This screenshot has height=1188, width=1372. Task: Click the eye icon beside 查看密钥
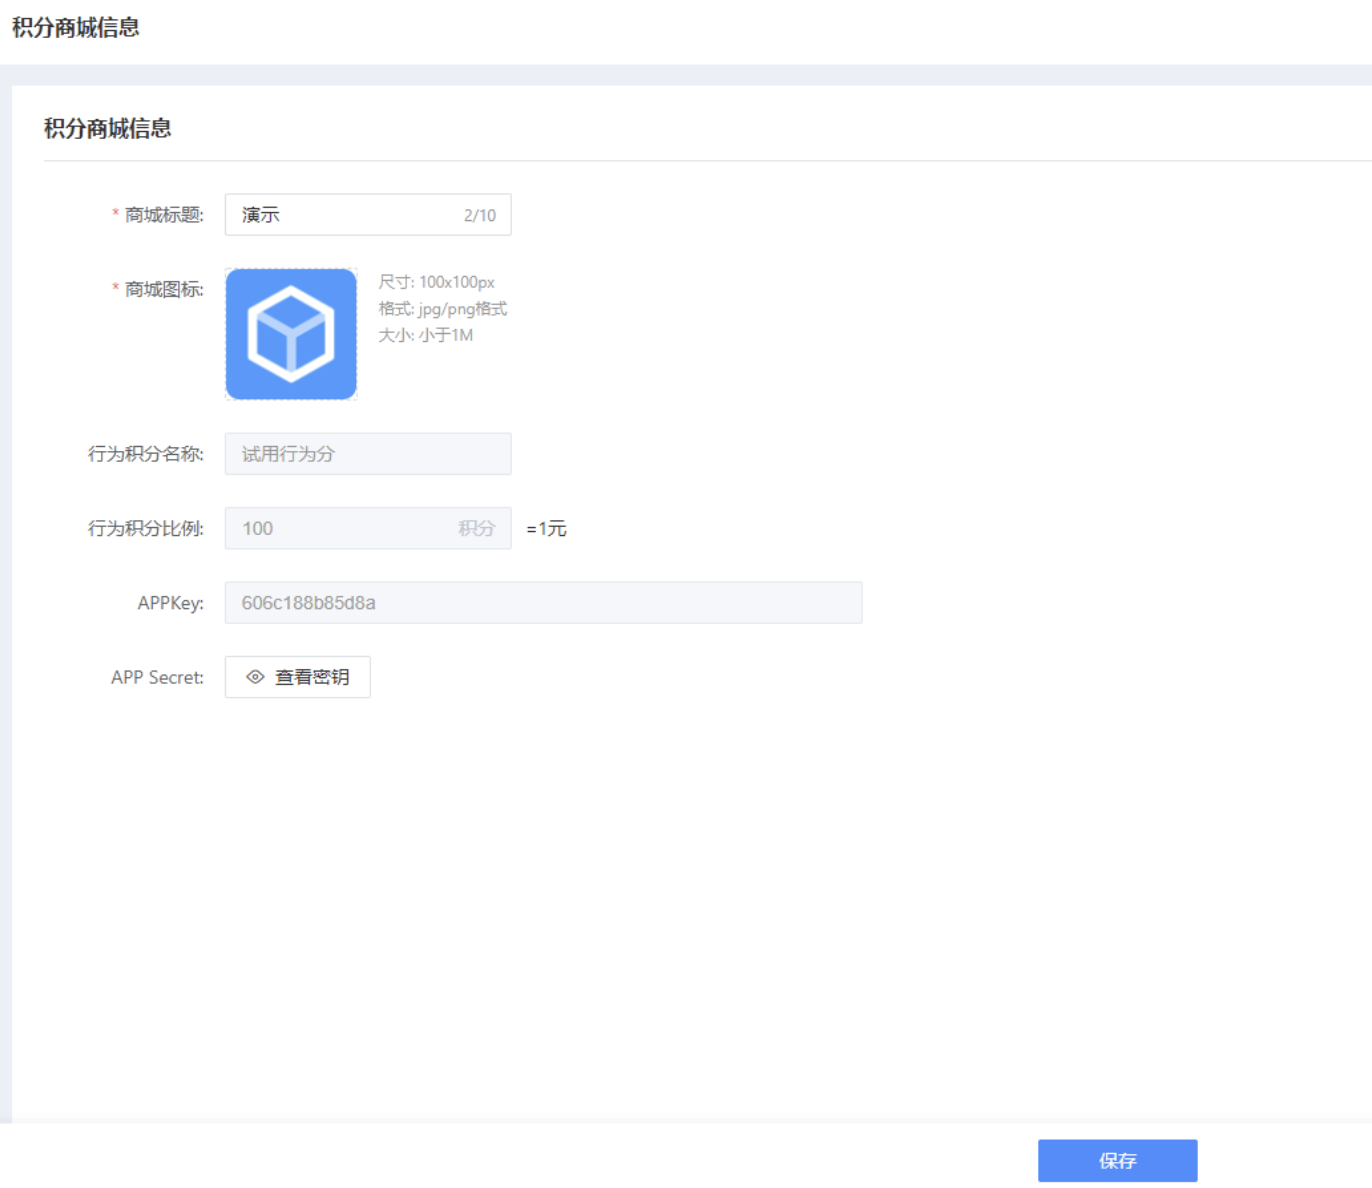(255, 677)
